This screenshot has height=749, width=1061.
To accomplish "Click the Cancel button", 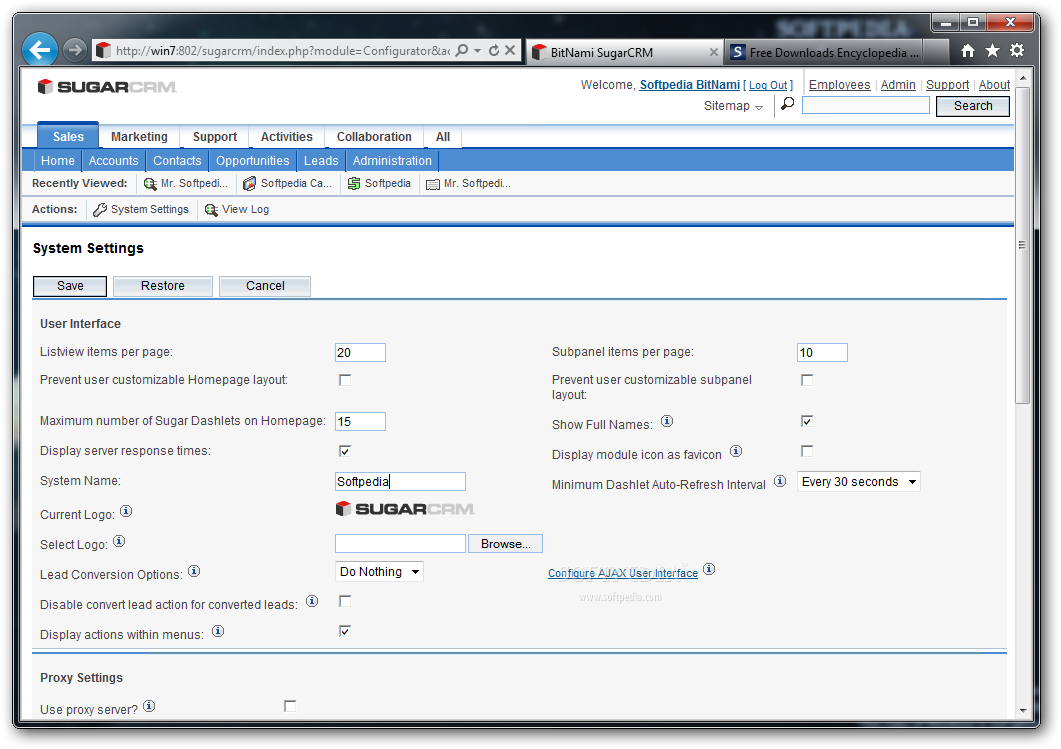I will pos(265,286).
